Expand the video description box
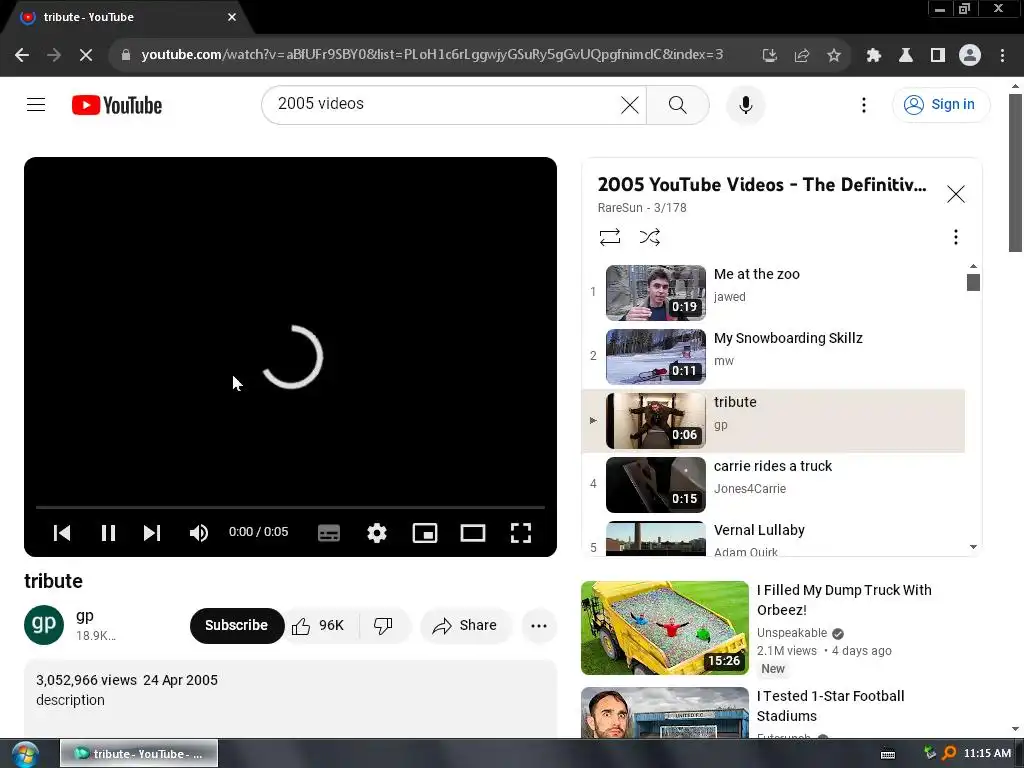Screen dimensions: 1024x768 point(290,699)
